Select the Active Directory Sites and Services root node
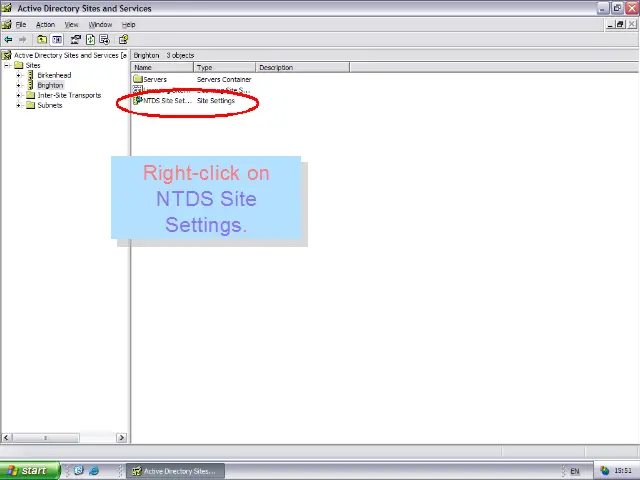 click(70, 55)
